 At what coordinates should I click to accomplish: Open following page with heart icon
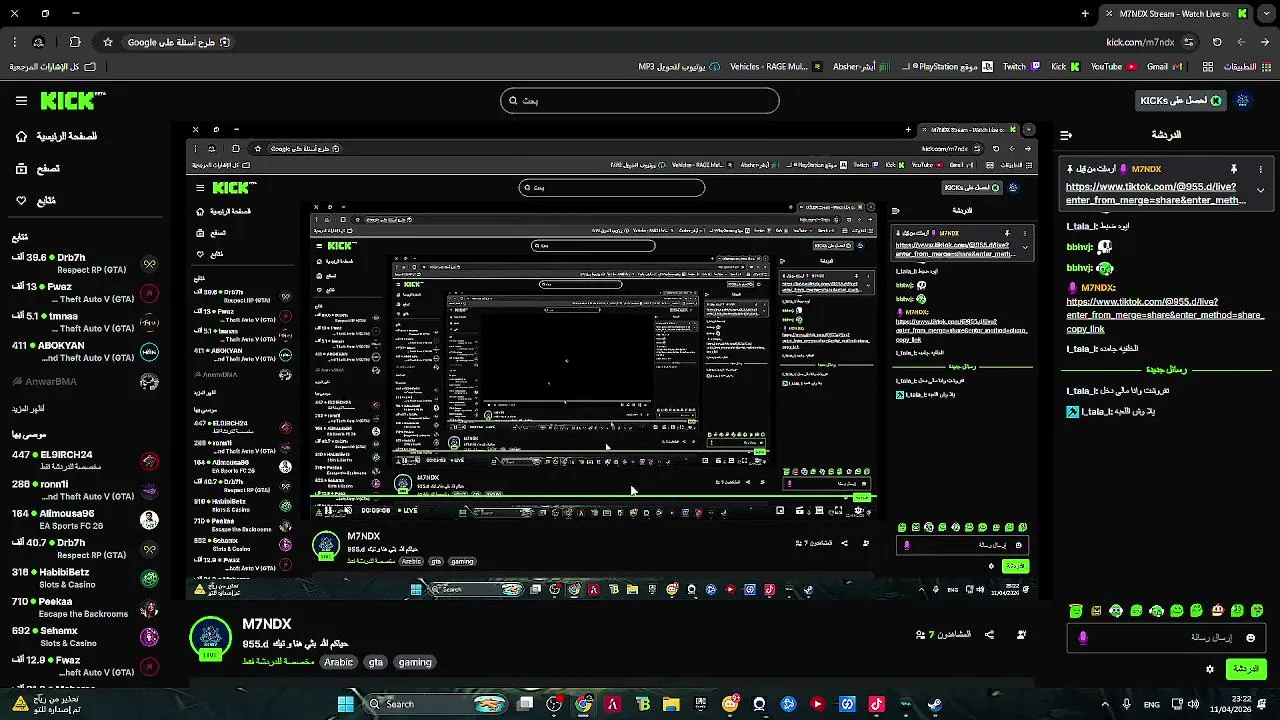pos(37,201)
